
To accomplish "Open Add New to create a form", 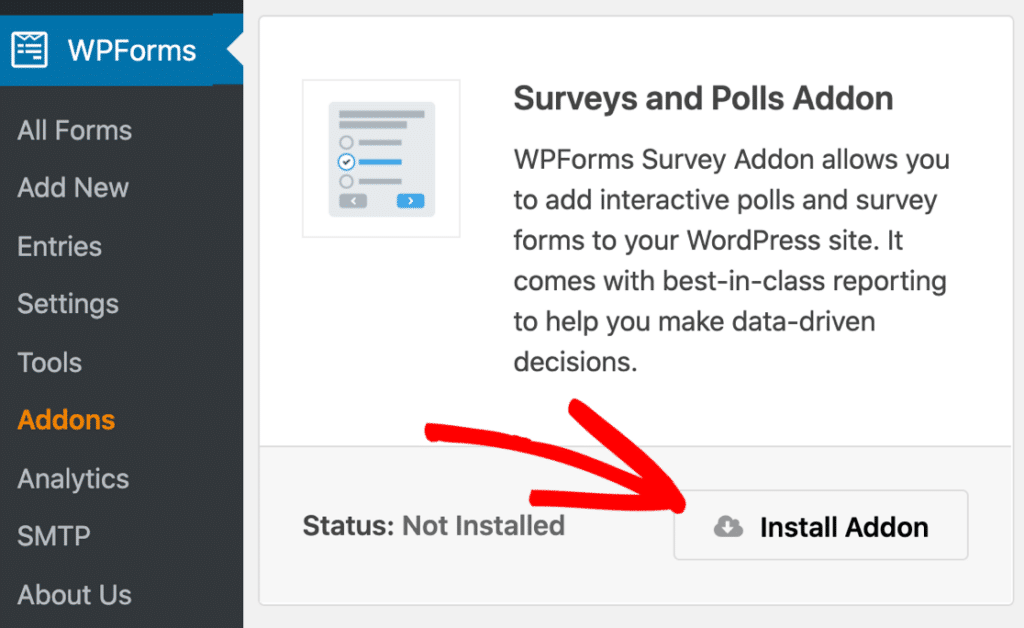I will click(72, 188).
